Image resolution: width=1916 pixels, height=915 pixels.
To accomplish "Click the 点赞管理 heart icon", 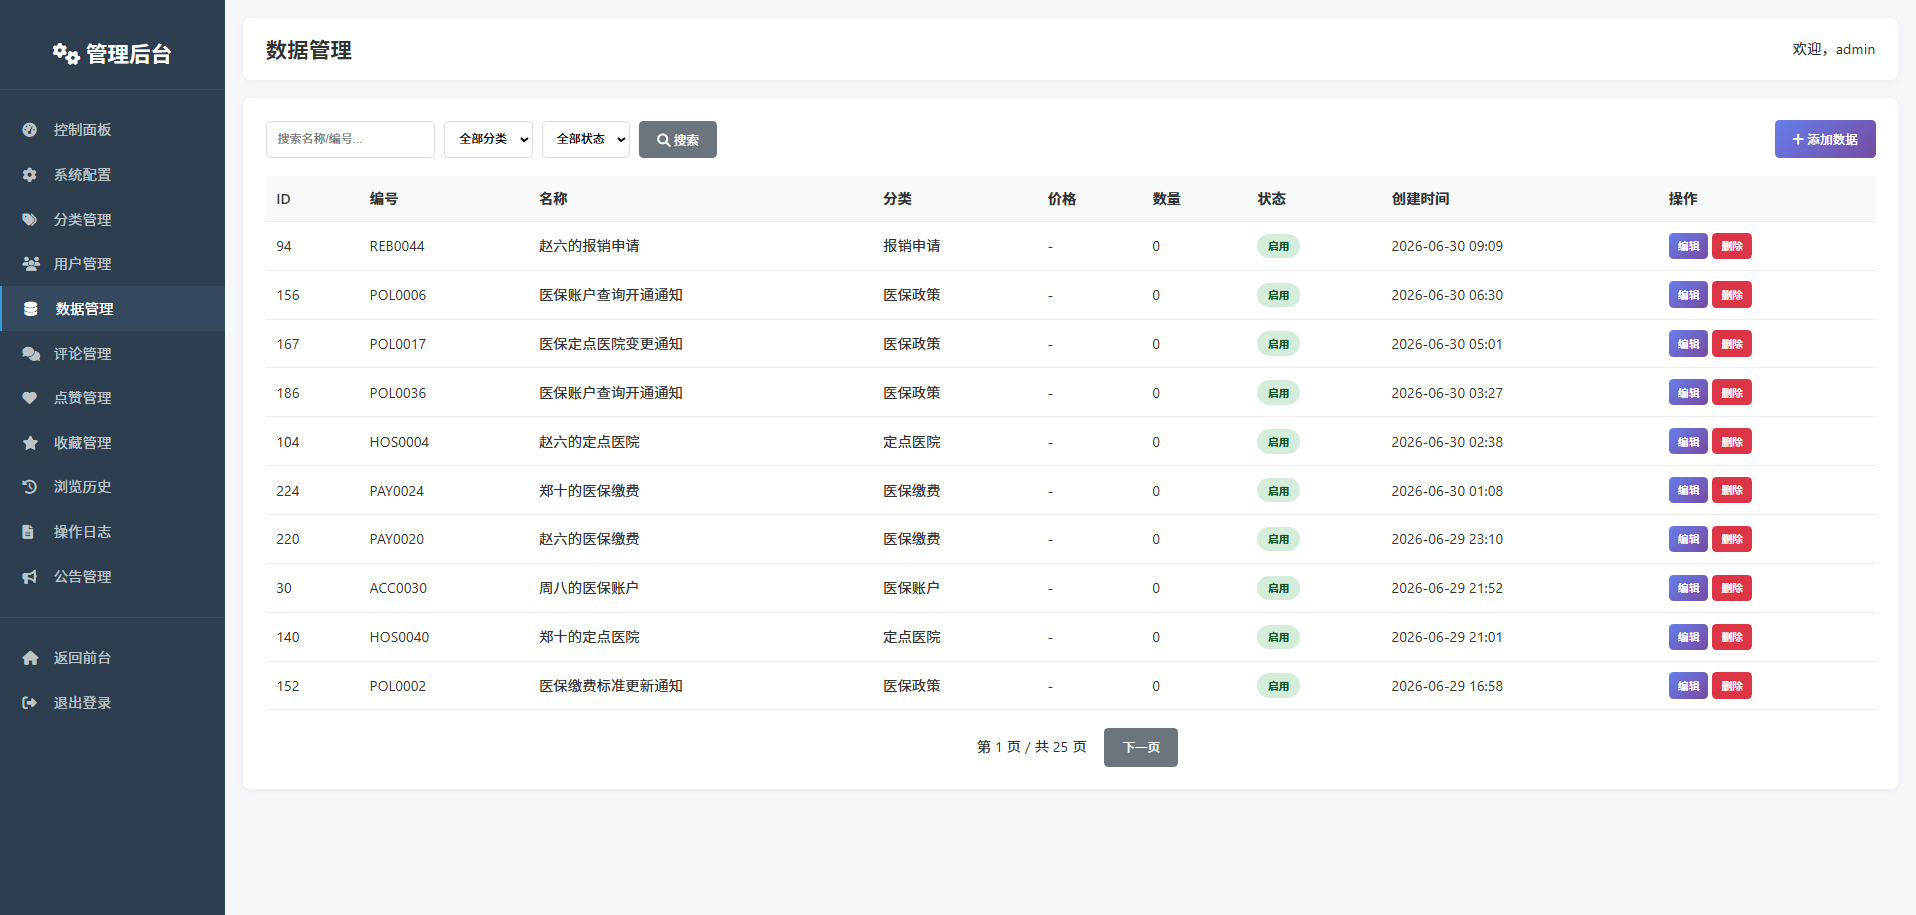I will (x=30, y=398).
